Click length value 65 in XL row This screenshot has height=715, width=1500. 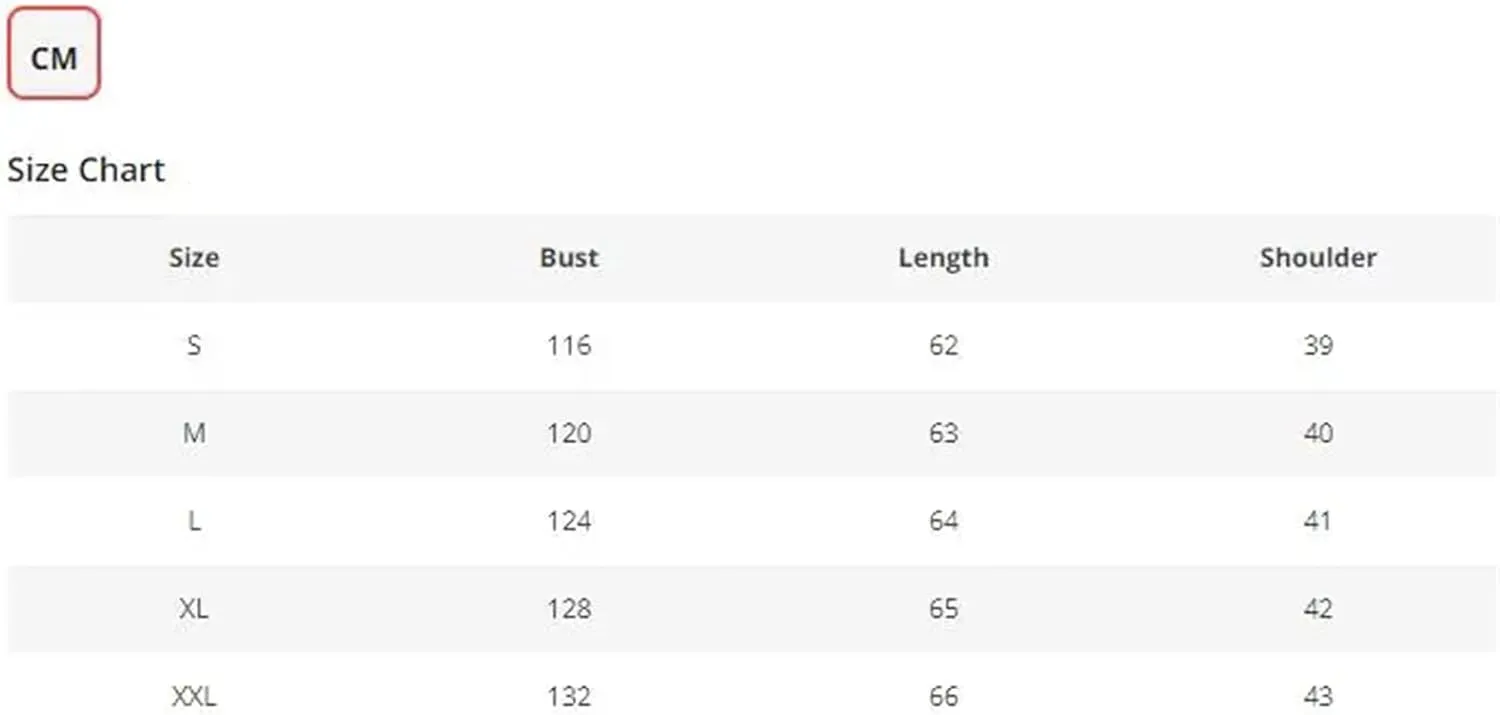[943, 609]
